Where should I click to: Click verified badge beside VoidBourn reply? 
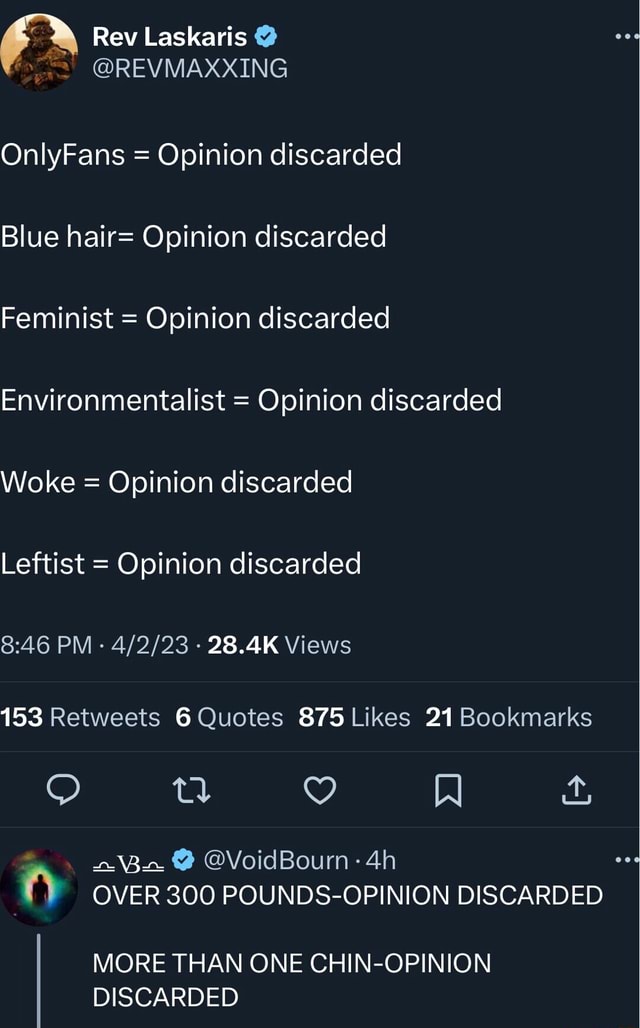183,860
